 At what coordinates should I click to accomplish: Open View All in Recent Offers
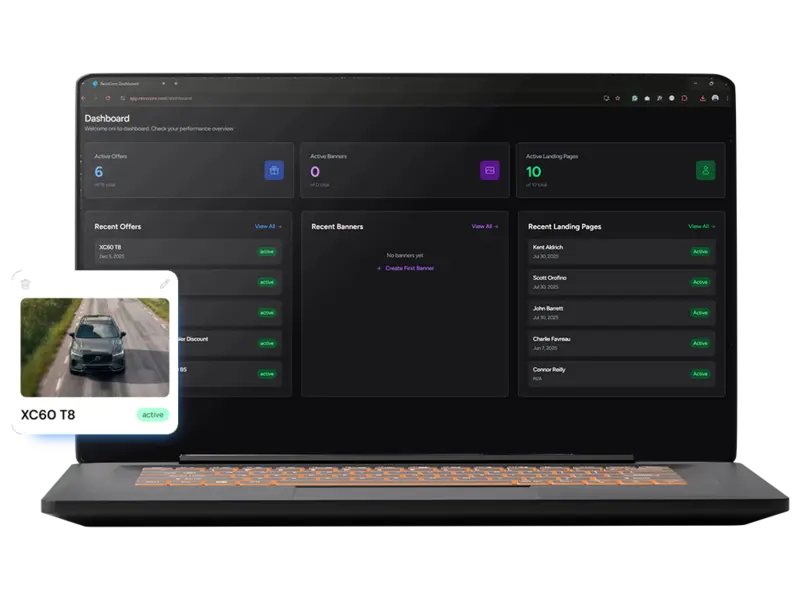coord(268,227)
